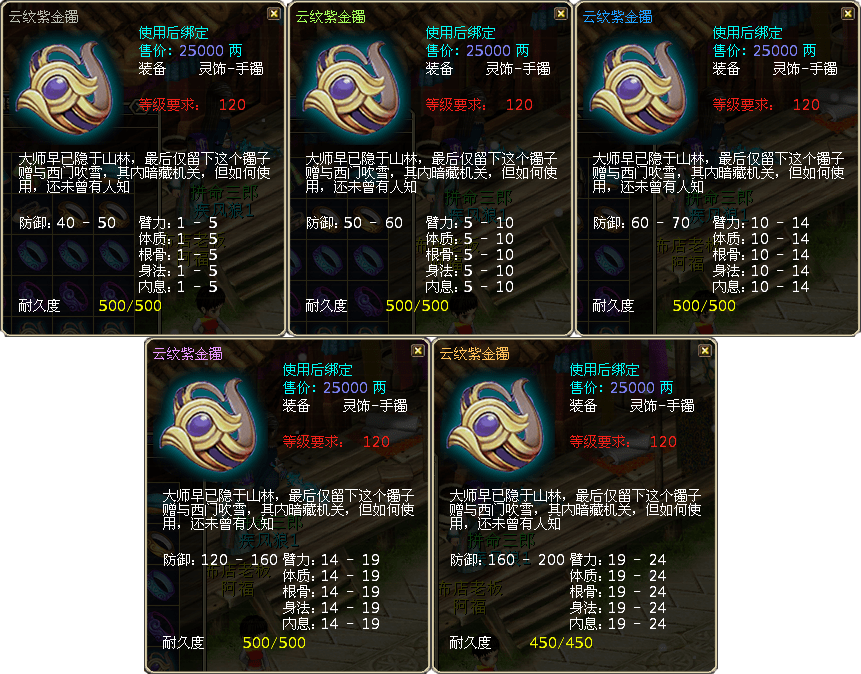Click 防御: 120 - 160 stat line

[220, 560]
